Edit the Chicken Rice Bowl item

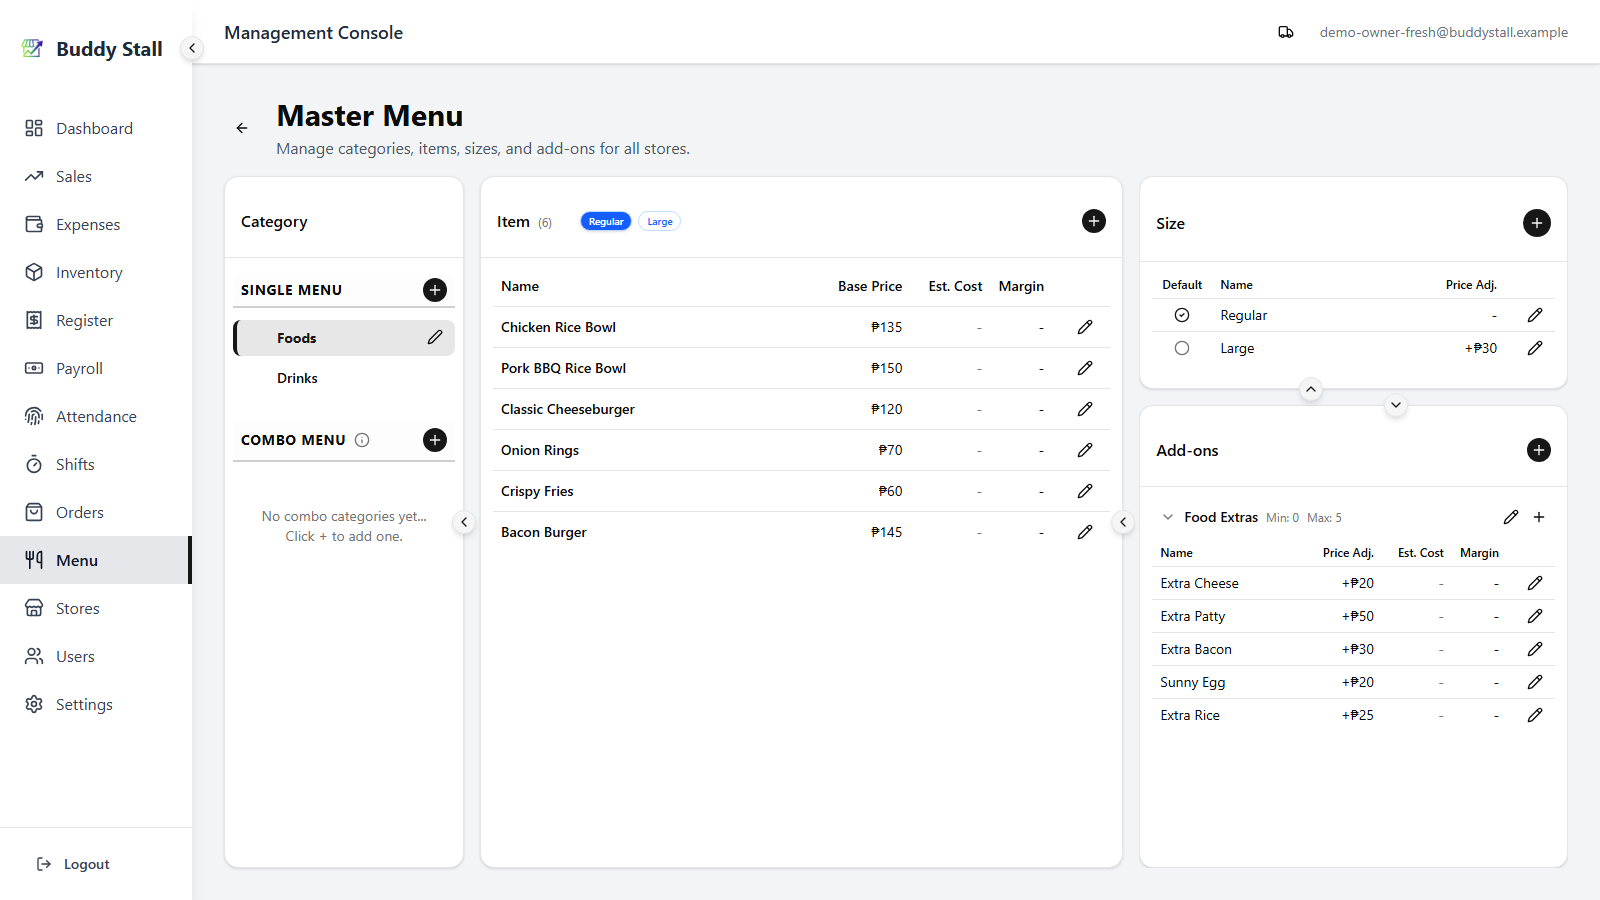(1085, 327)
